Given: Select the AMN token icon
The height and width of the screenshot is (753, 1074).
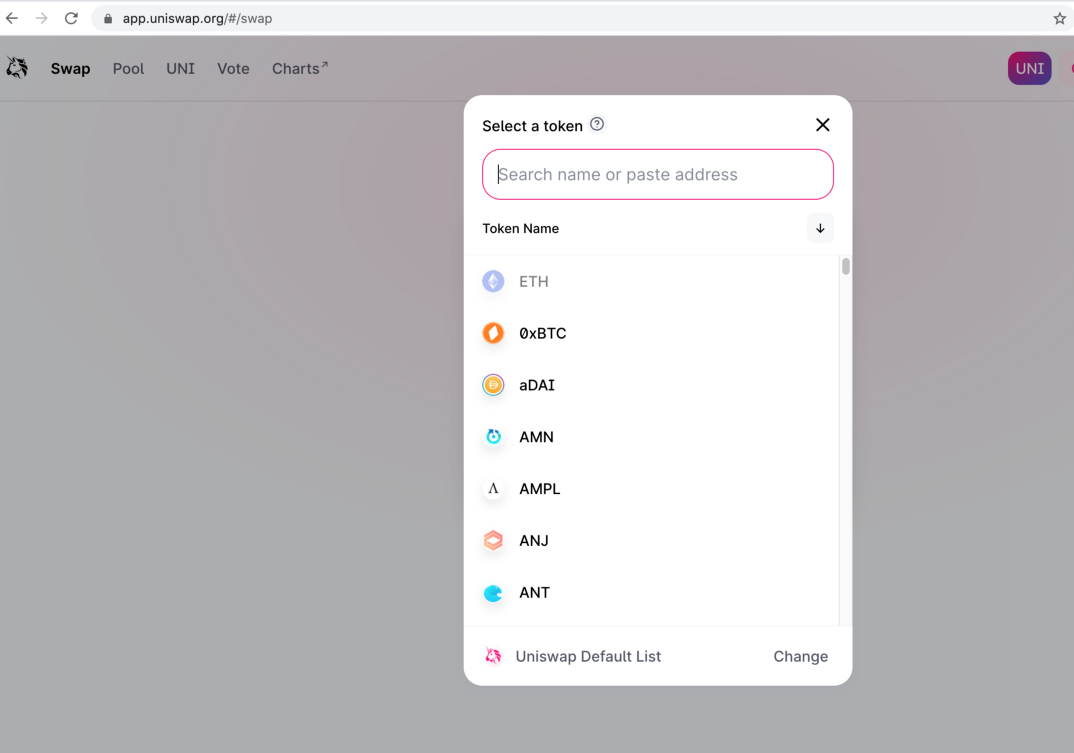Looking at the screenshot, I should [x=493, y=436].
